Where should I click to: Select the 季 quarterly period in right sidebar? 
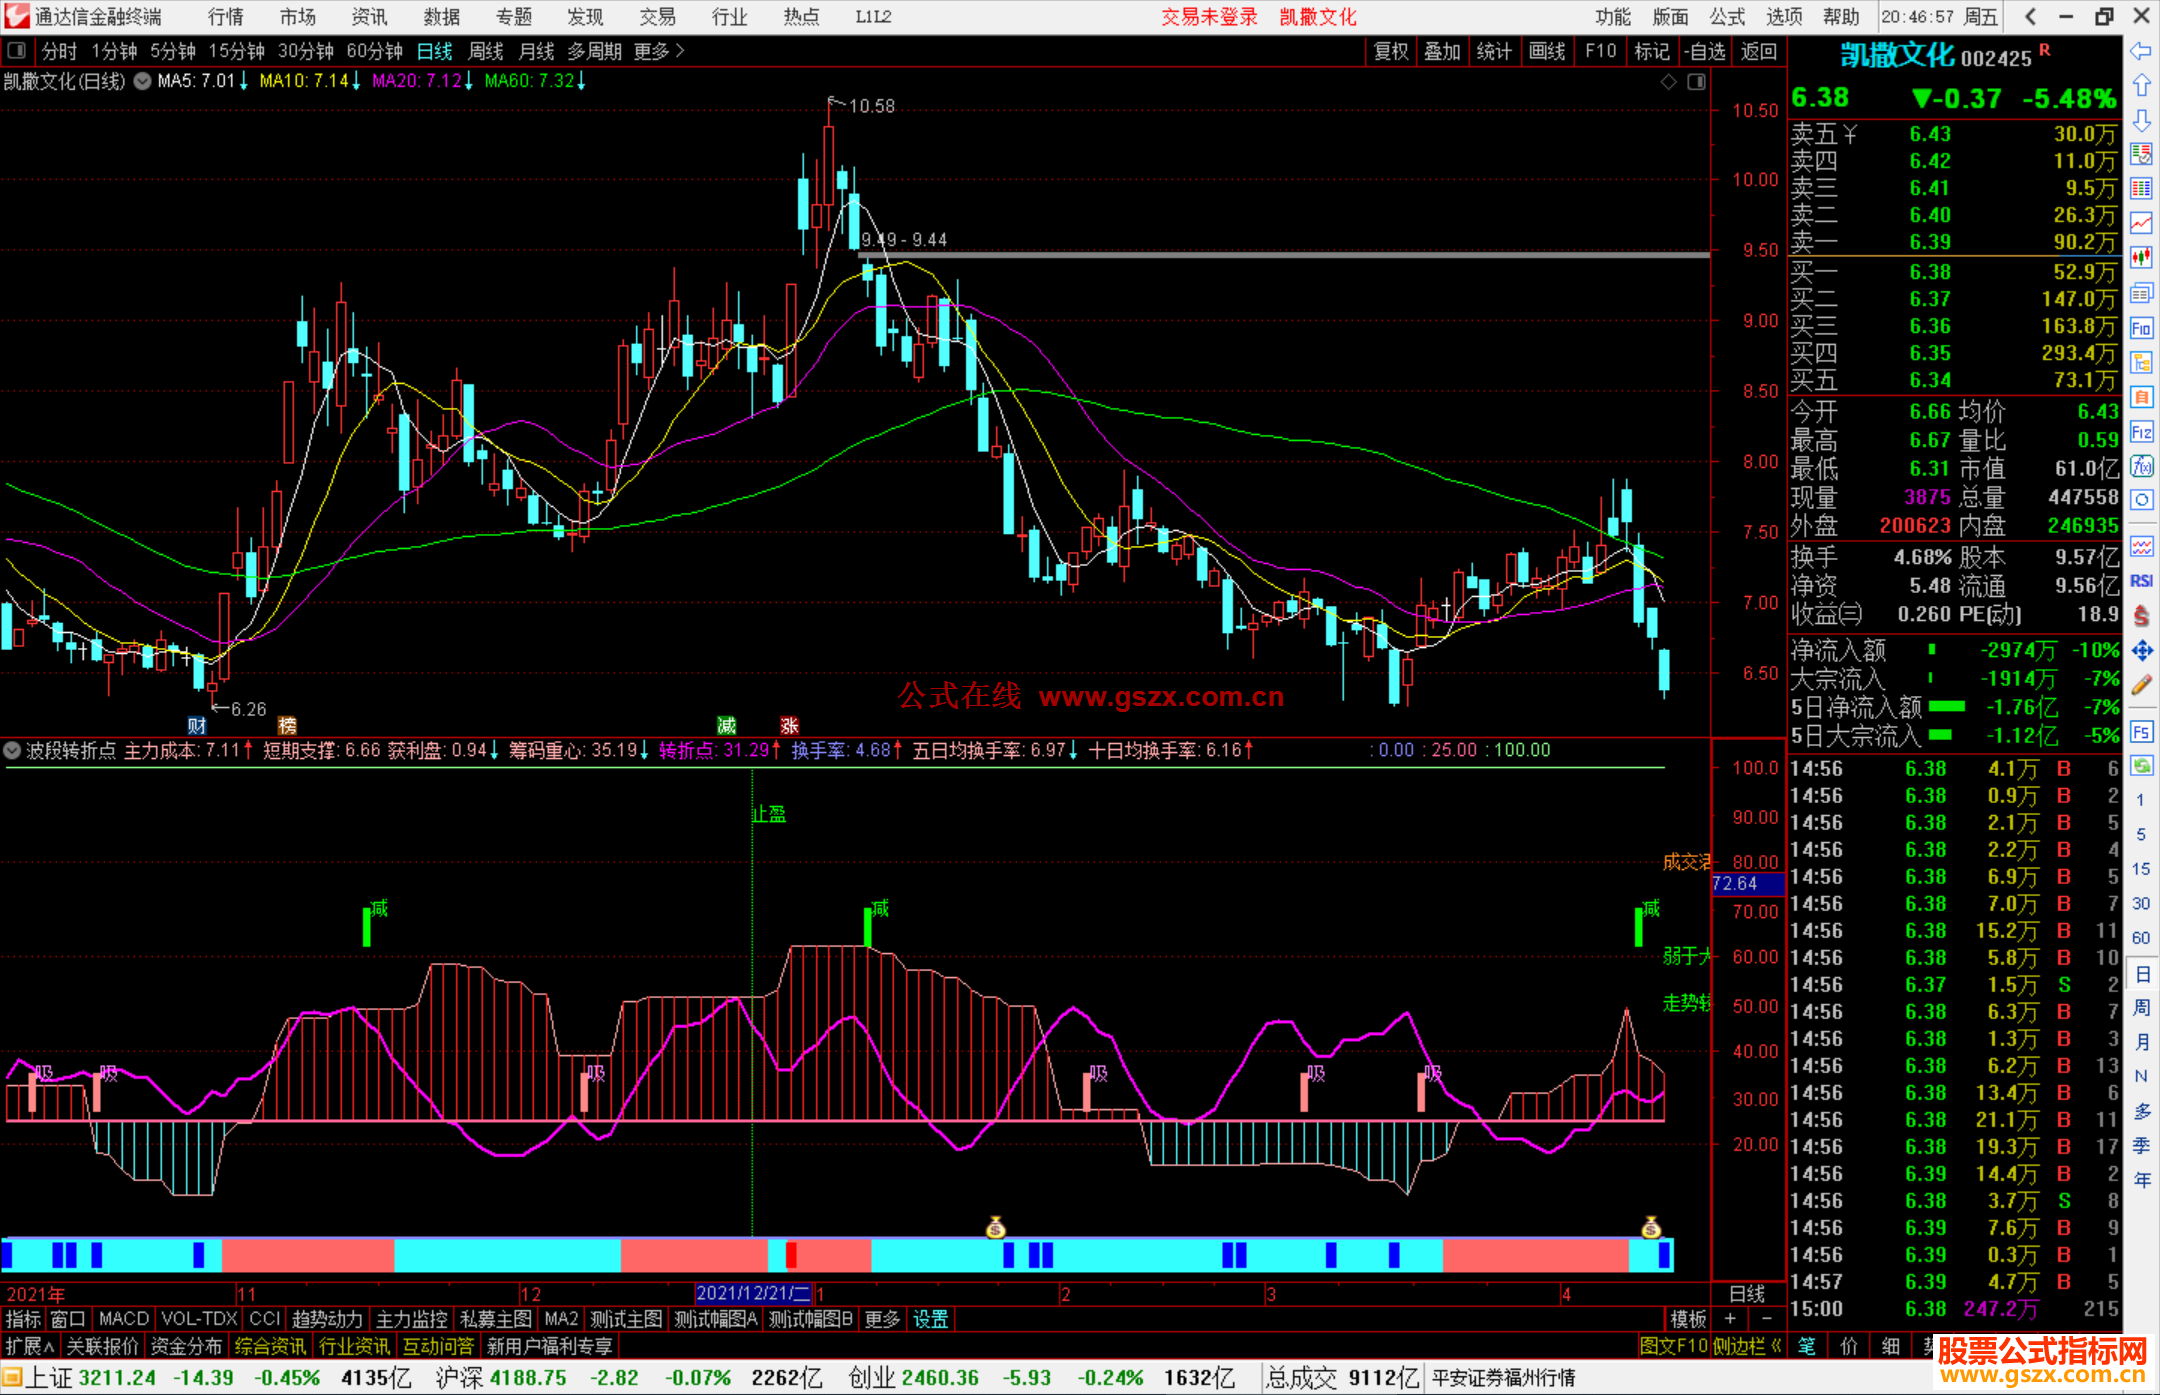pyautogui.click(x=2141, y=1145)
